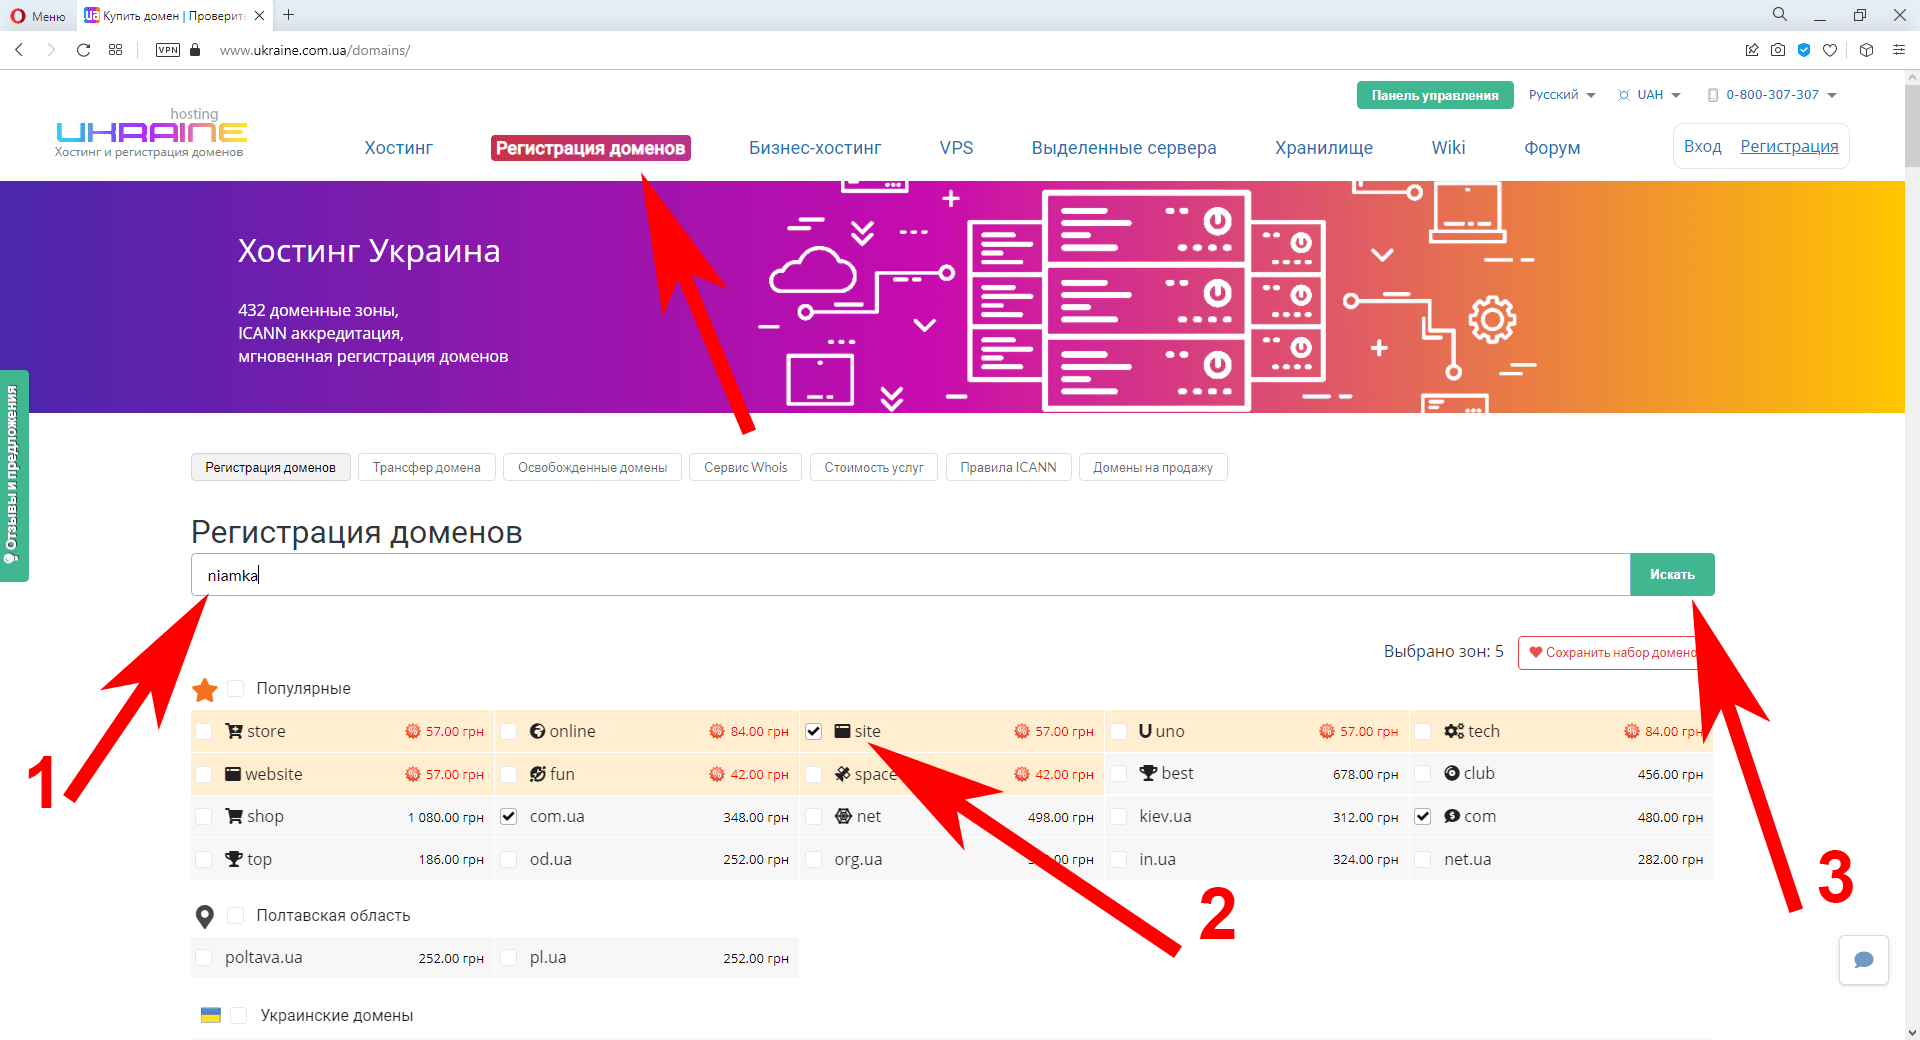
Task: Reload the current page
Action: (x=84, y=50)
